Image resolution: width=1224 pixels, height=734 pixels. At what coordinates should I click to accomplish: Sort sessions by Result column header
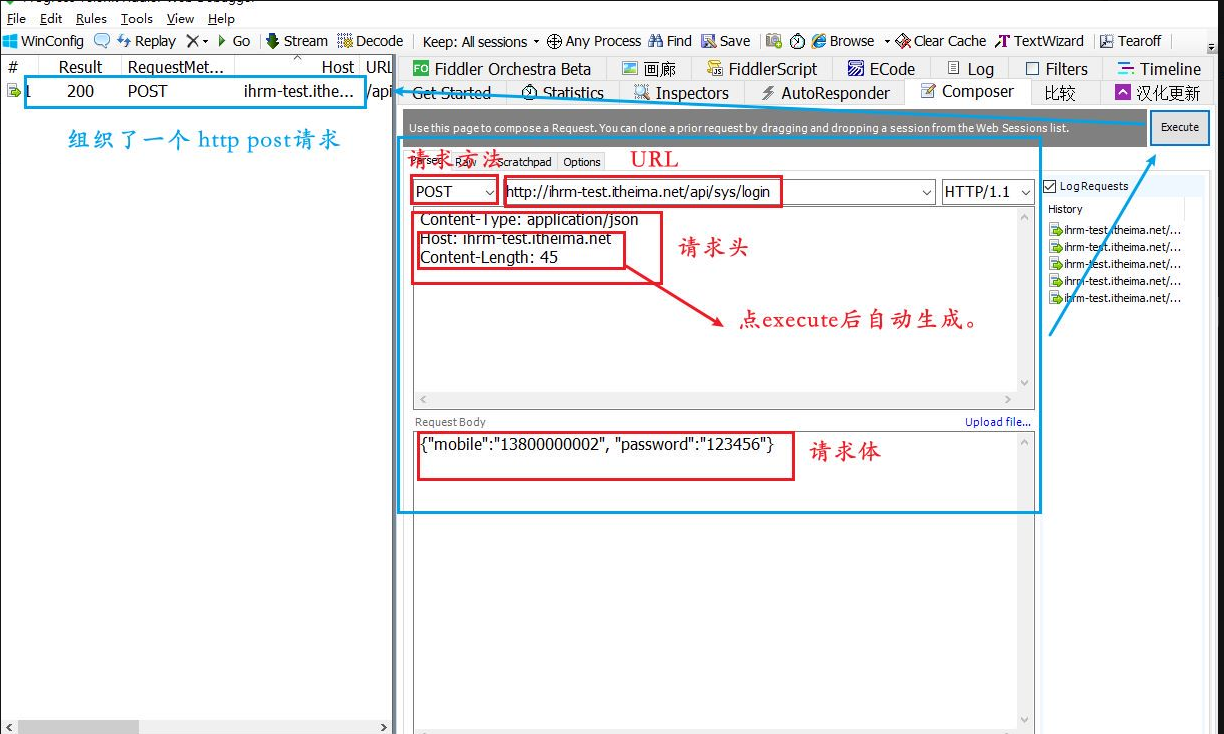tap(80, 67)
